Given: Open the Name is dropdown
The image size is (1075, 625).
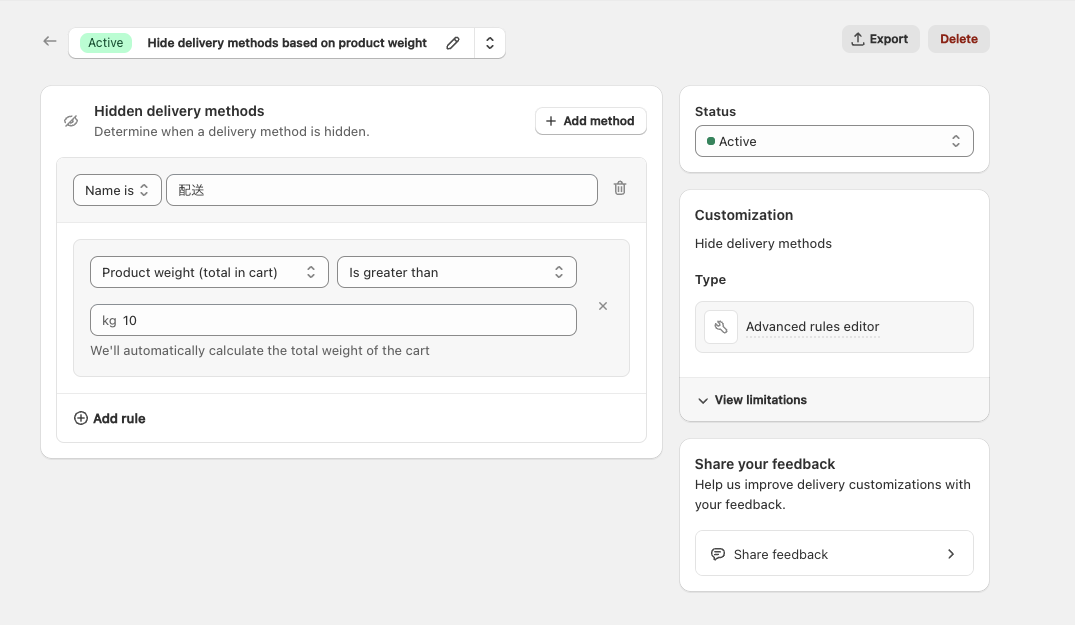Looking at the screenshot, I should [x=117, y=190].
